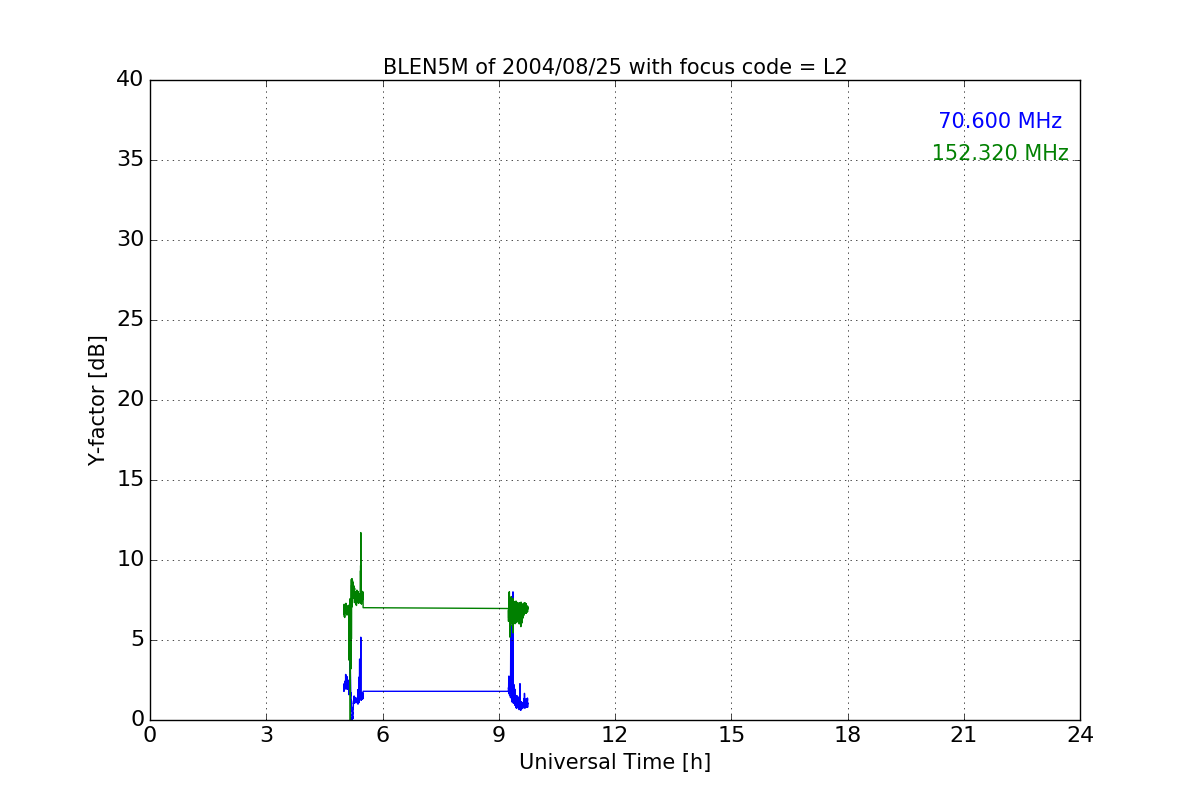Viewport: 1200px width, 800px height.
Task: Click the green horizontal trace line near 7 dB
Action: click(x=435, y=607)
